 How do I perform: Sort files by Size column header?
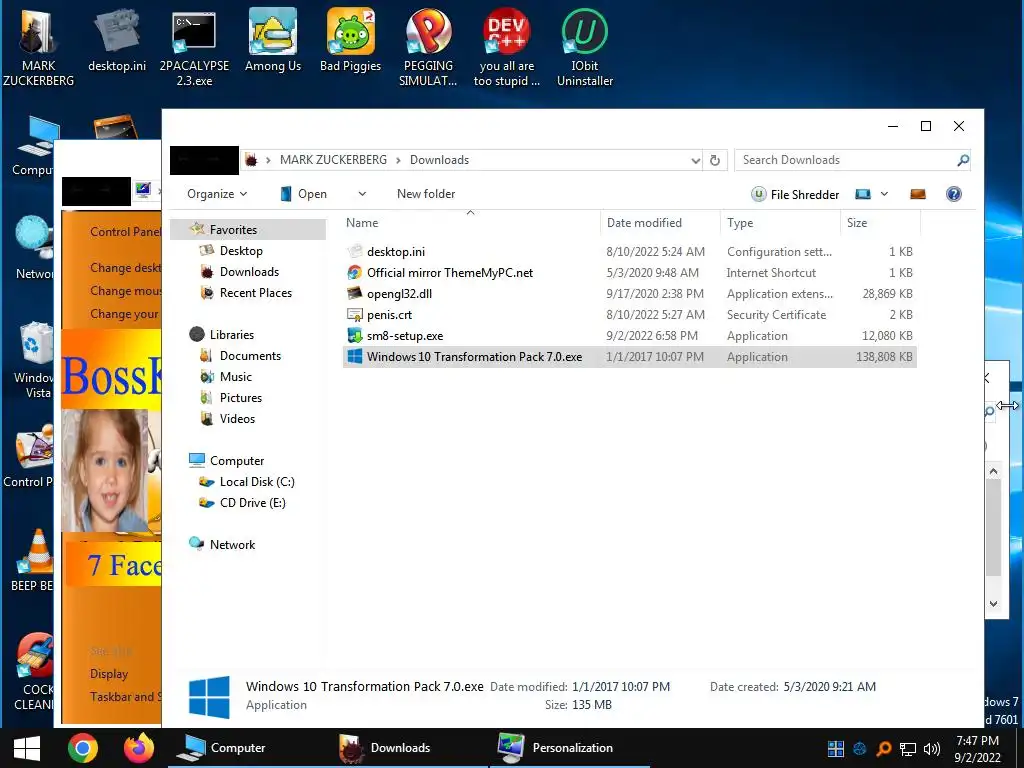880,223
